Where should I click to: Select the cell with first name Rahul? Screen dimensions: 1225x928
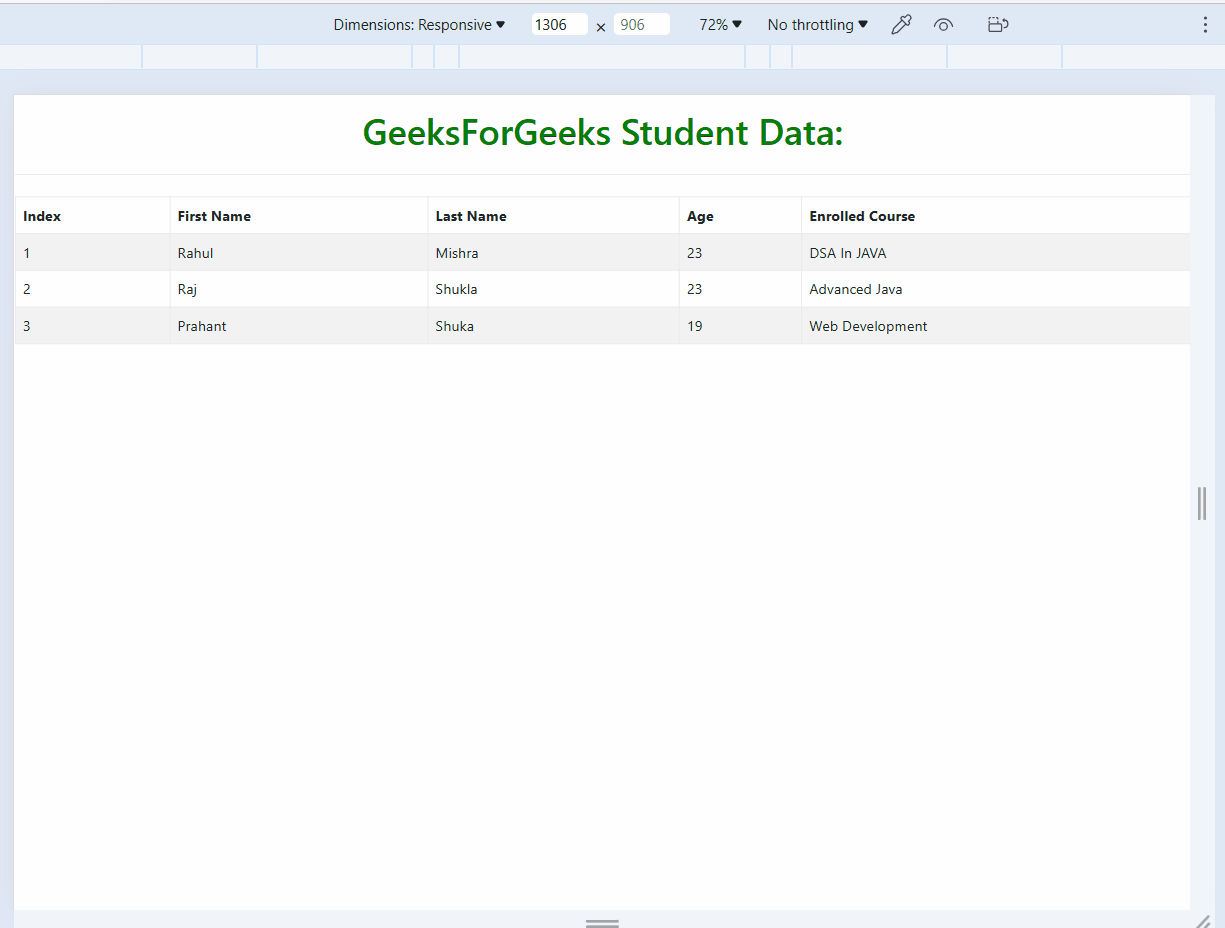299,253
